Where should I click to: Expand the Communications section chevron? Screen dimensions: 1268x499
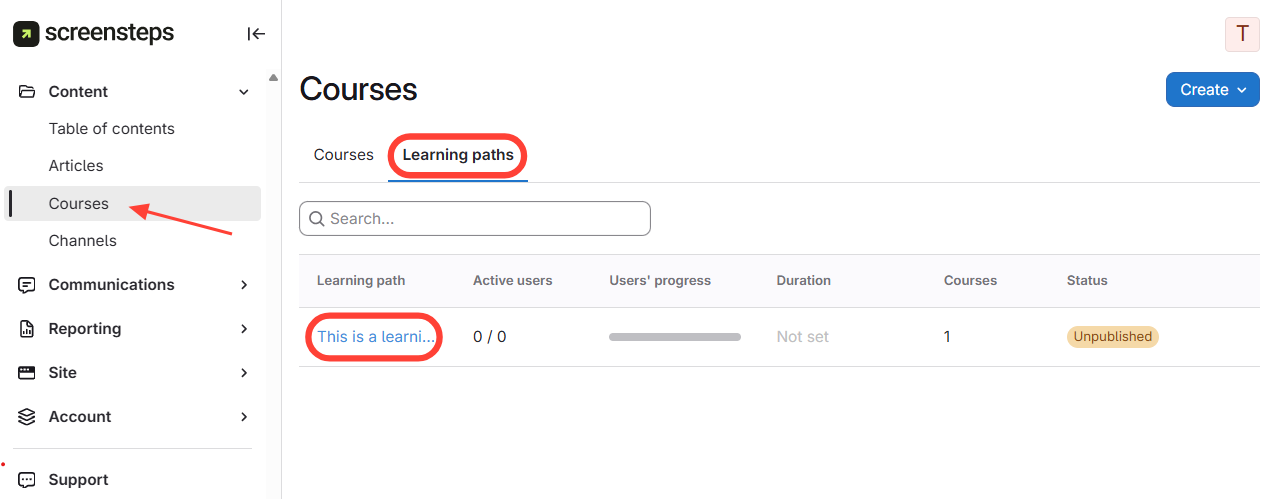(243, 285)
